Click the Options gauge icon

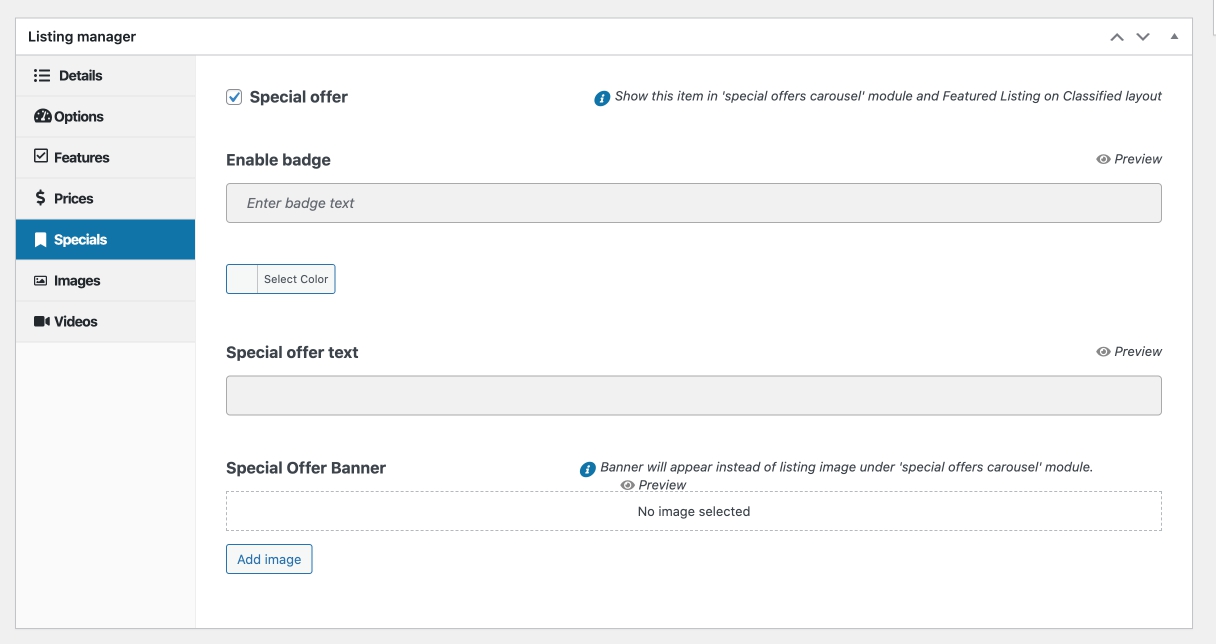pos(42,117)
